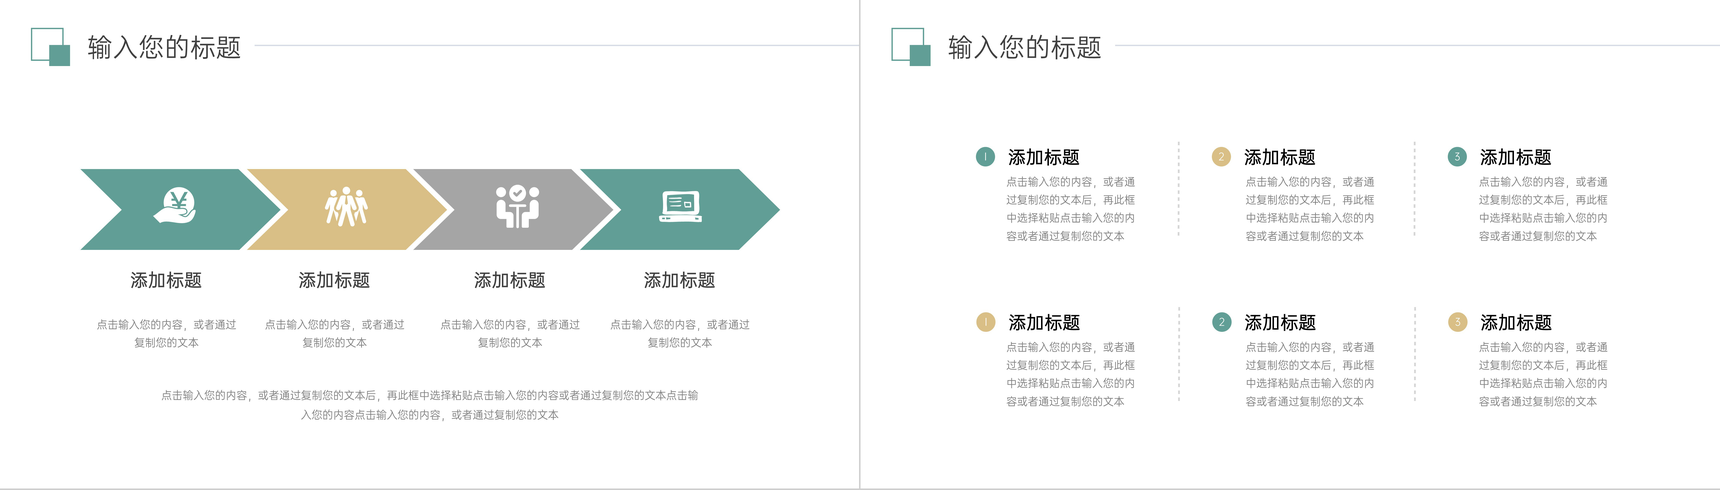Select the tan number 3 badge
1720x490 pixels.
pyautogui.click(x=1457, y=322)
